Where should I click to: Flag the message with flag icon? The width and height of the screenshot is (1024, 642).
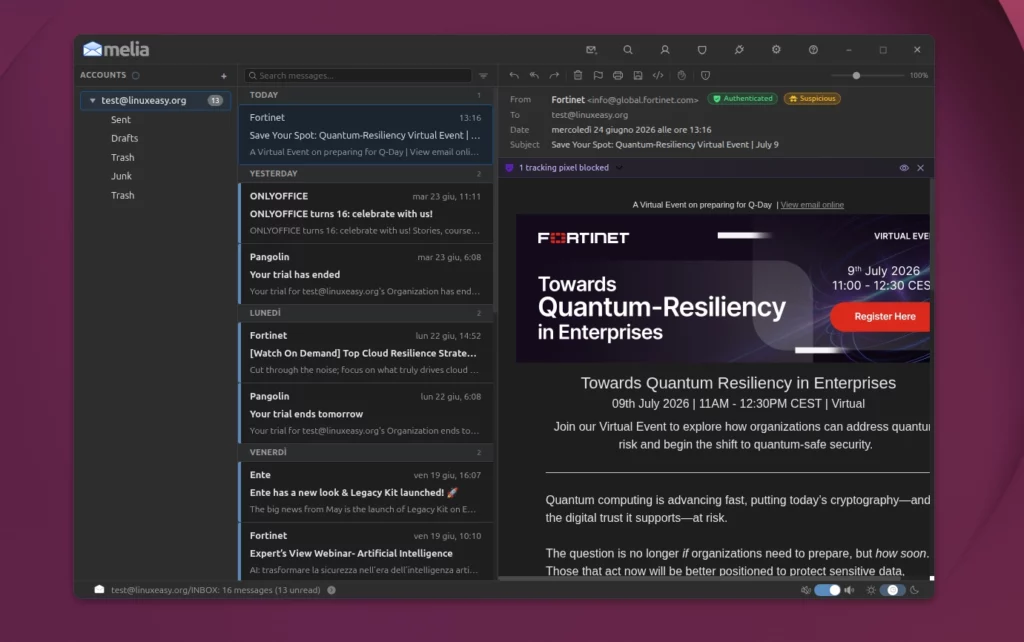click(598, 75)
